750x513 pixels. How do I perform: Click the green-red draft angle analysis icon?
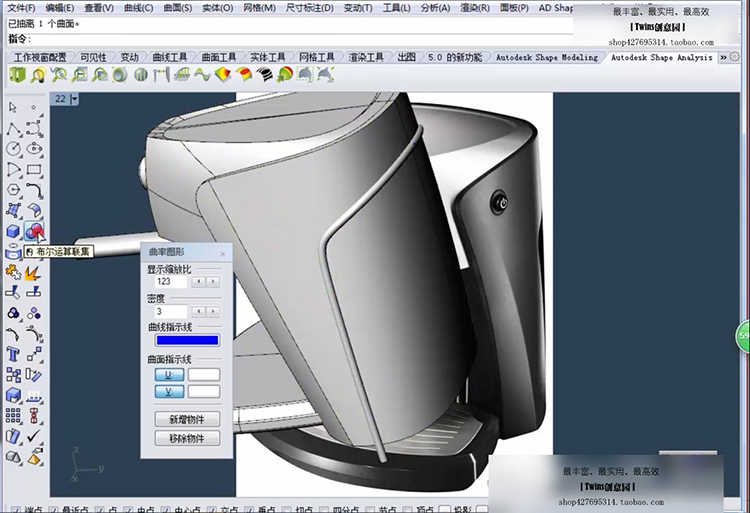285,75
